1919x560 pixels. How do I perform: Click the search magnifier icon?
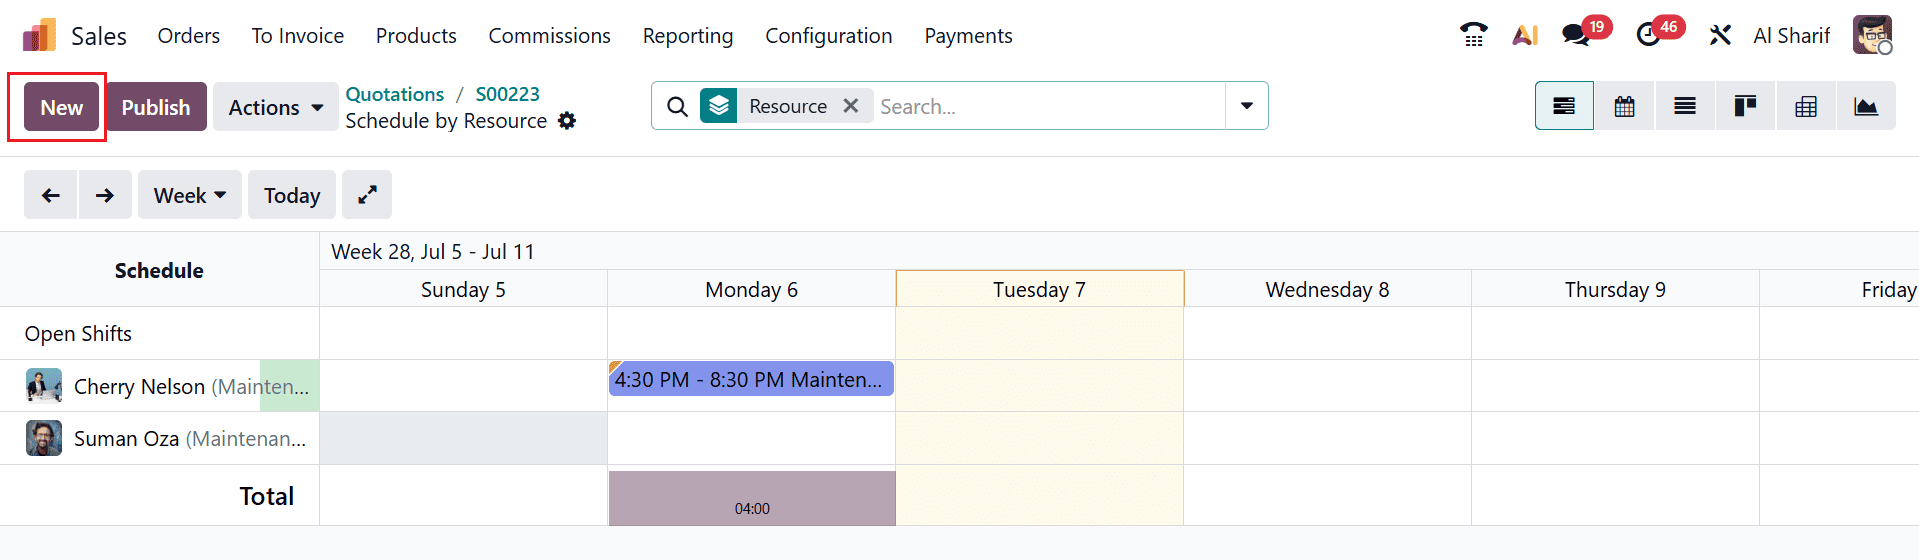(x=677, y=106)
